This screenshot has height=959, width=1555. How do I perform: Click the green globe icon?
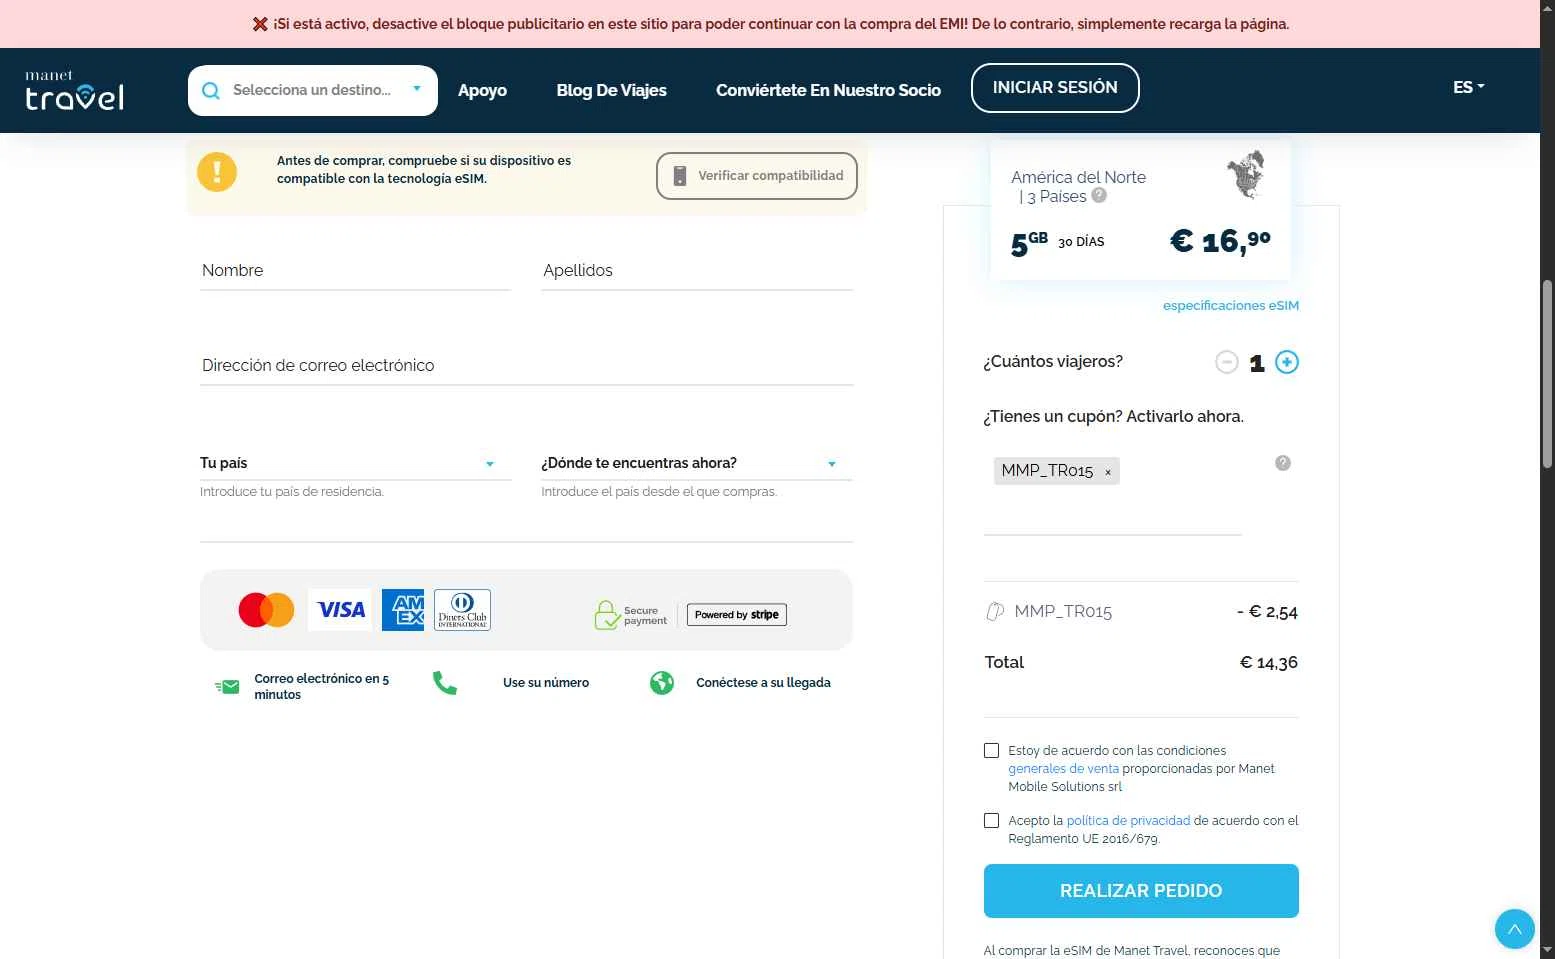[662, 683]
